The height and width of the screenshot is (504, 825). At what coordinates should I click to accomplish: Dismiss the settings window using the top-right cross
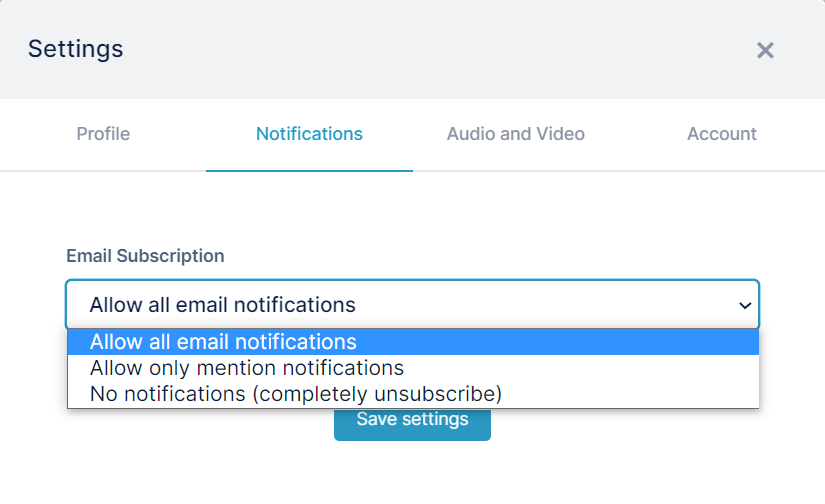point(765,51)
